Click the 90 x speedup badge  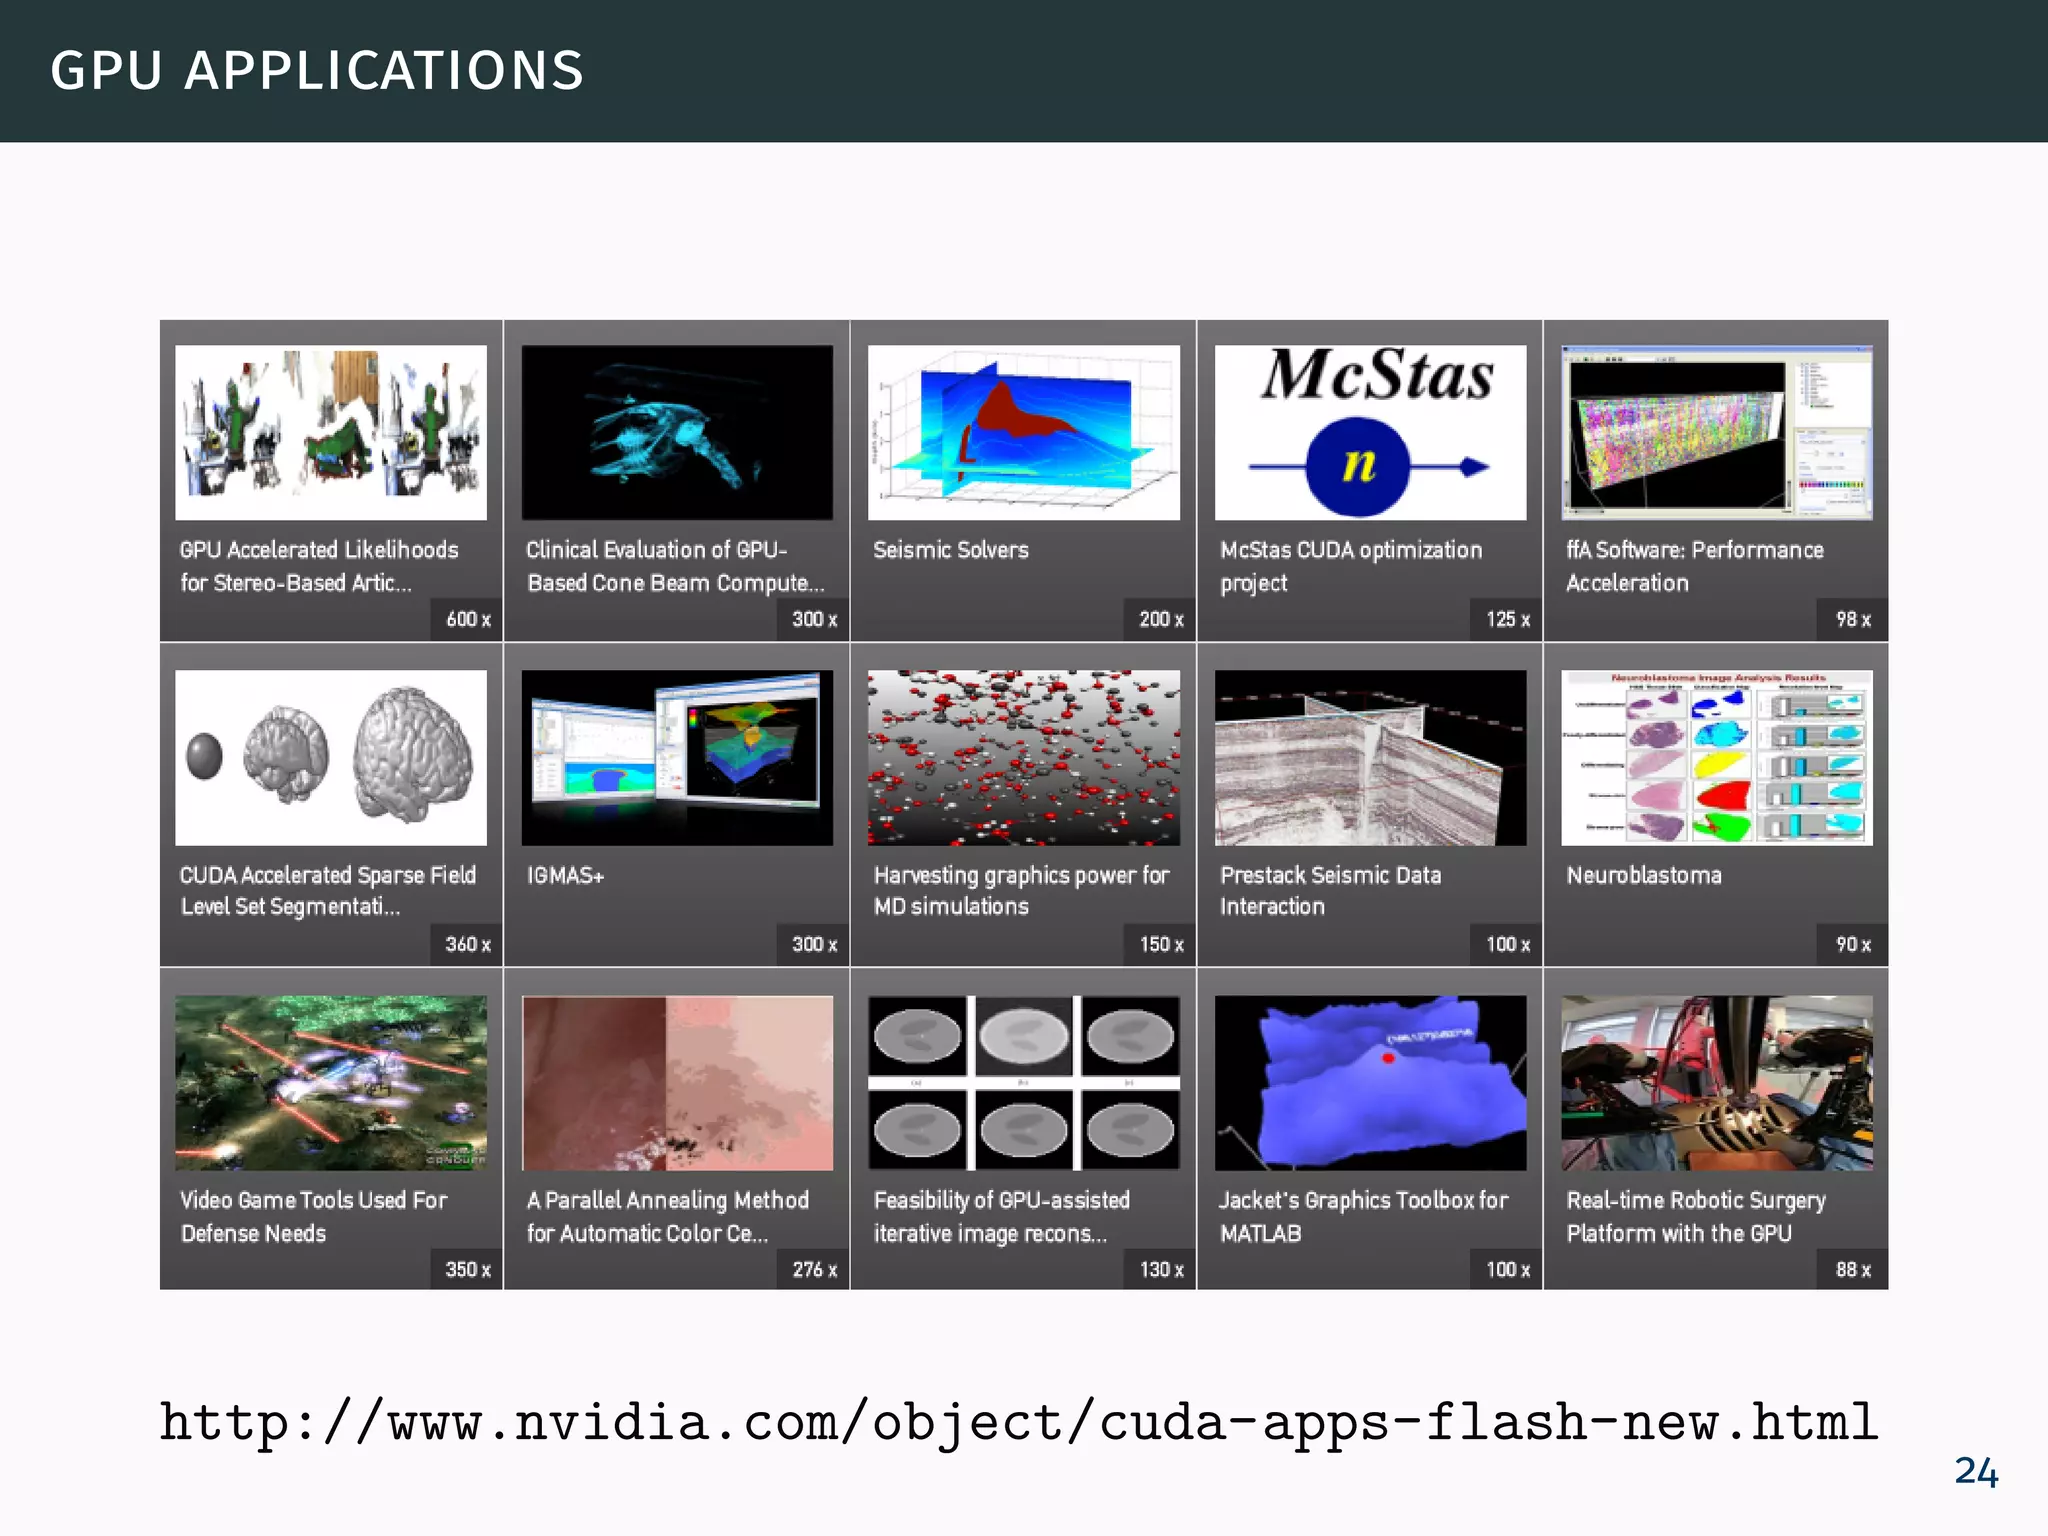click(1853, 945)
